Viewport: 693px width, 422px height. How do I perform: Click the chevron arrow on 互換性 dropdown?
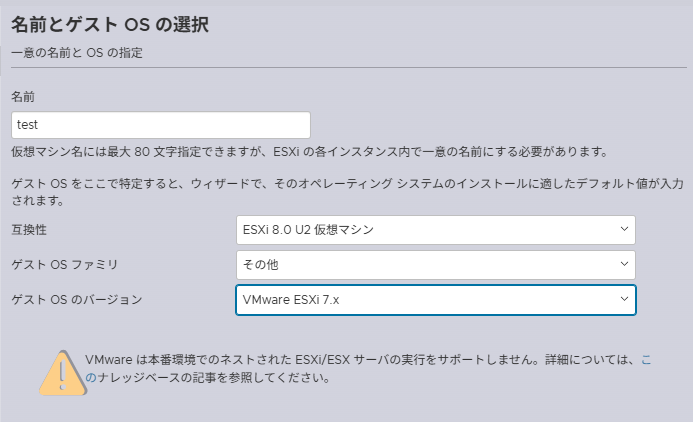[x=624, y=229]
